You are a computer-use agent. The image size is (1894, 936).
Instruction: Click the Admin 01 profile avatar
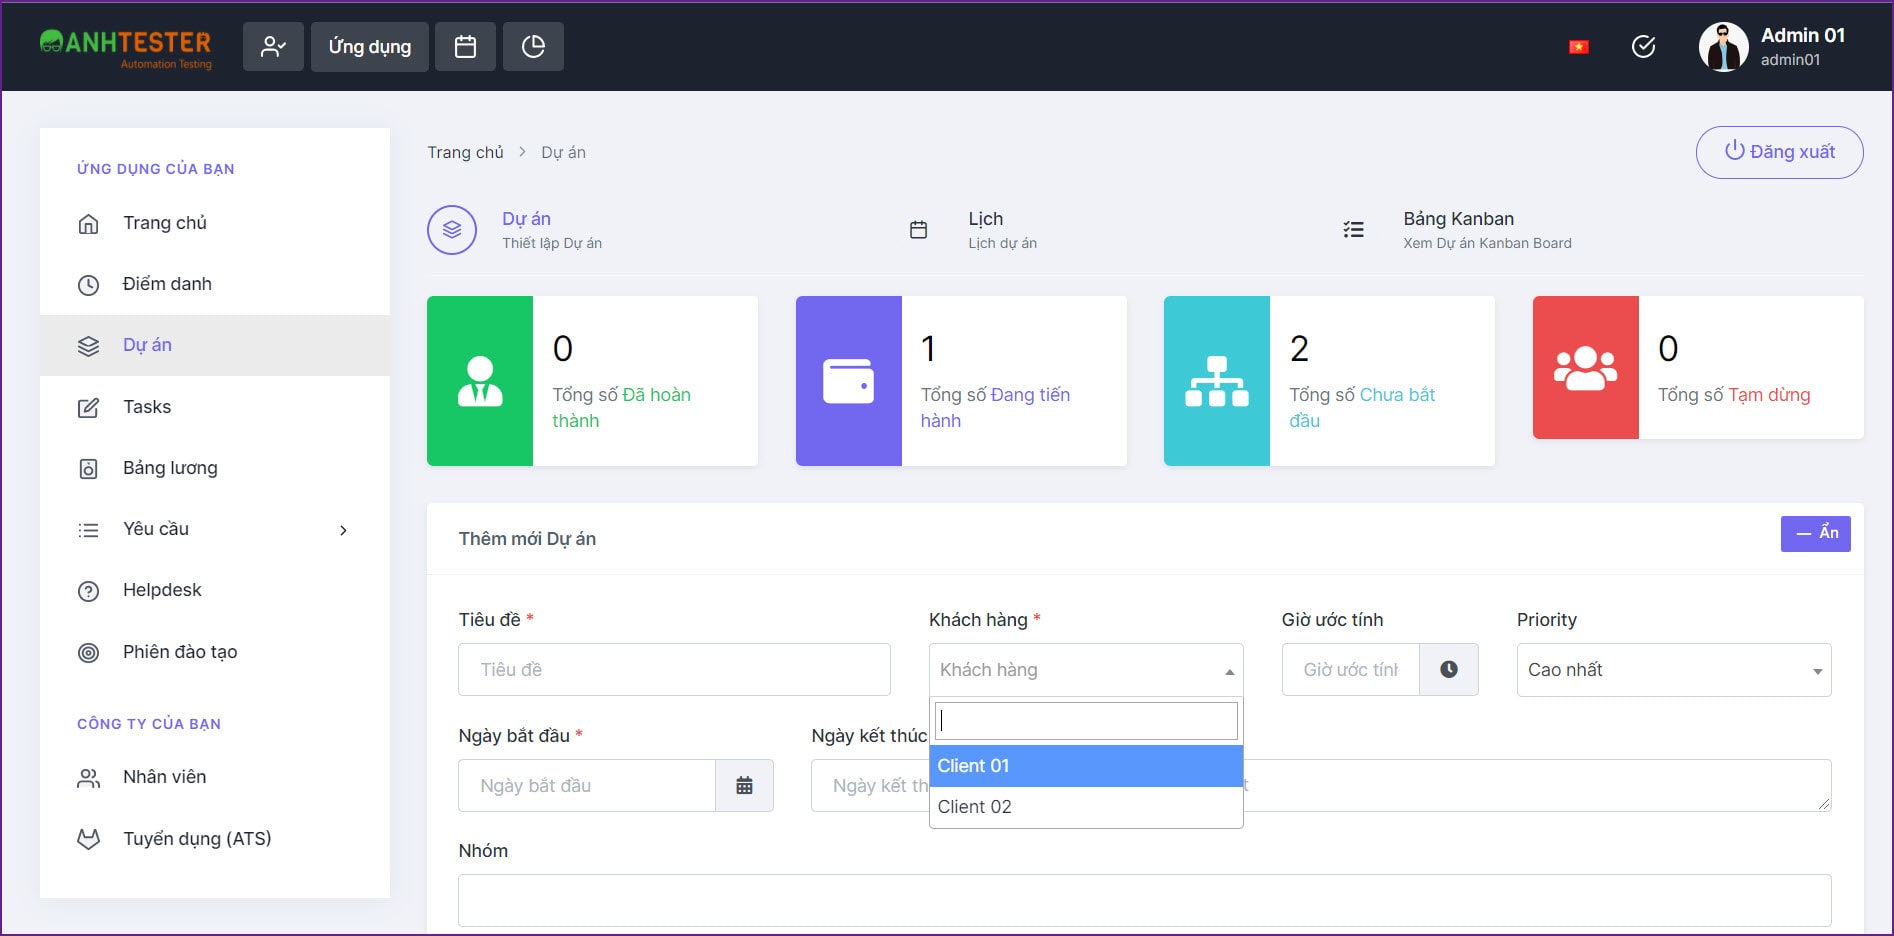pyautogui.click(x=1723, y=47)
